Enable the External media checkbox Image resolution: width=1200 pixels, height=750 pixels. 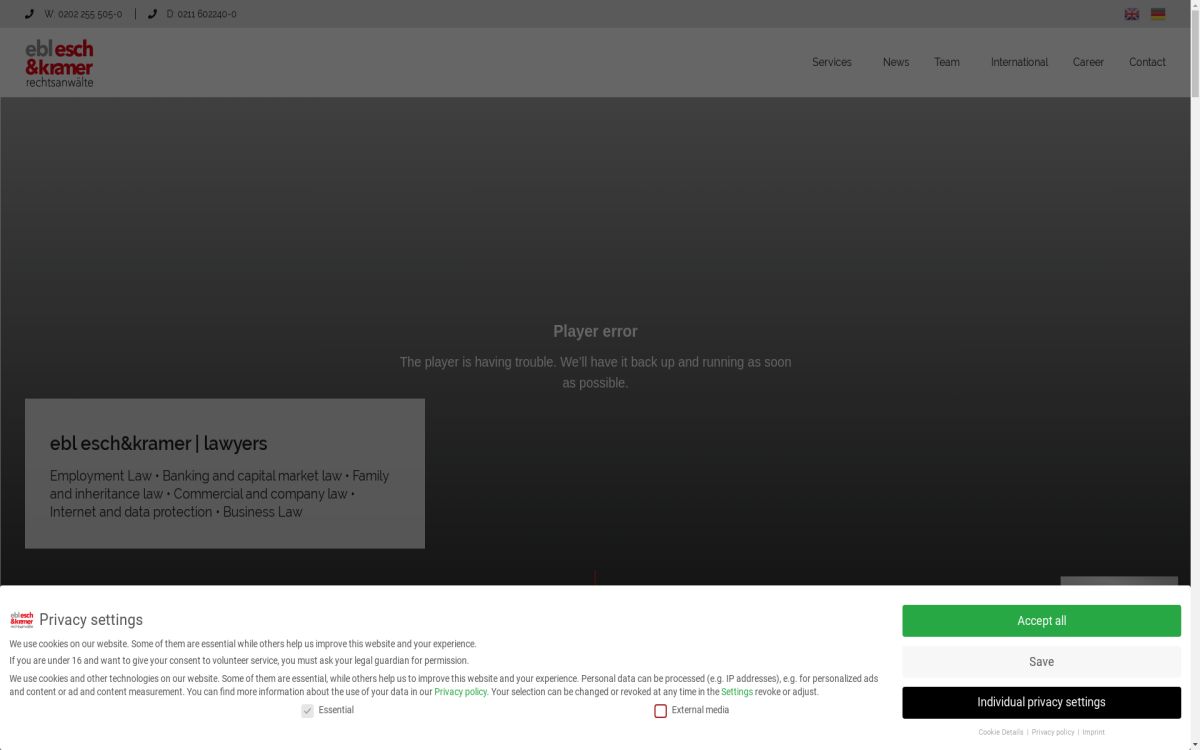660,711
